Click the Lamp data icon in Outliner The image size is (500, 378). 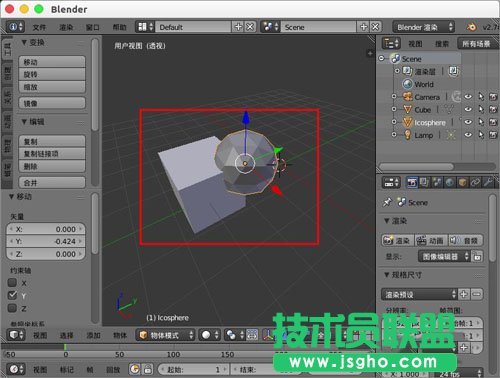click(x=451, y=135)
